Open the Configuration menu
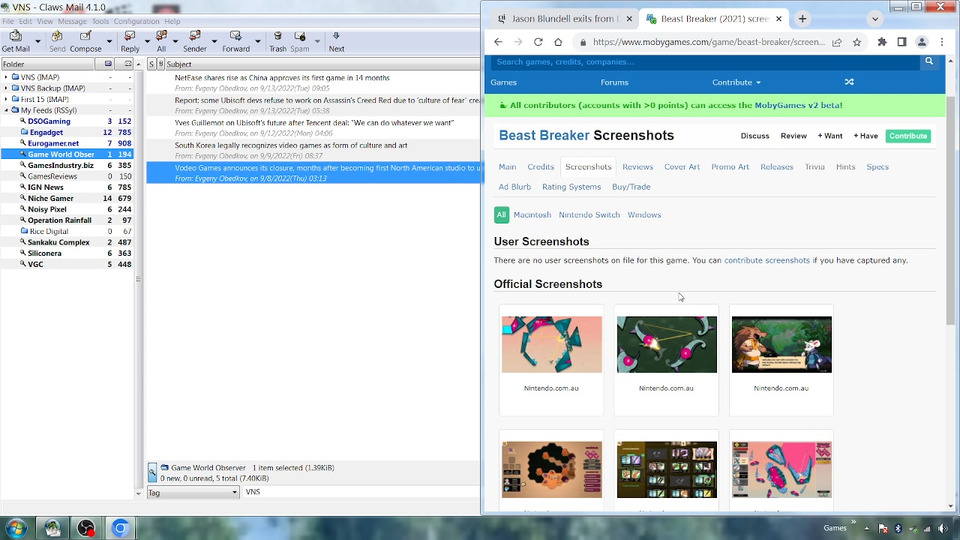The image size is (960, 540). (x=136, y=21)
